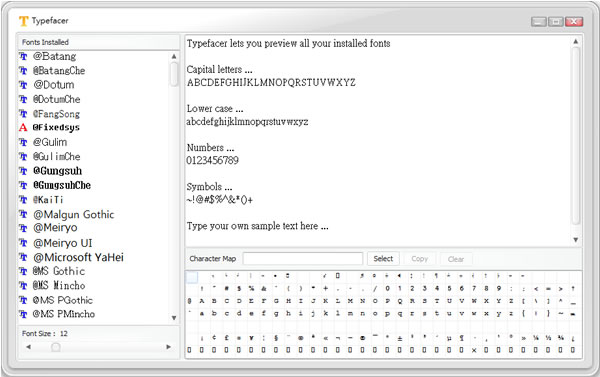Click the font icon beside @MS PGothic
Image resolution: width=600 pixels, height=377 pixels.
(x=23, y=300)
